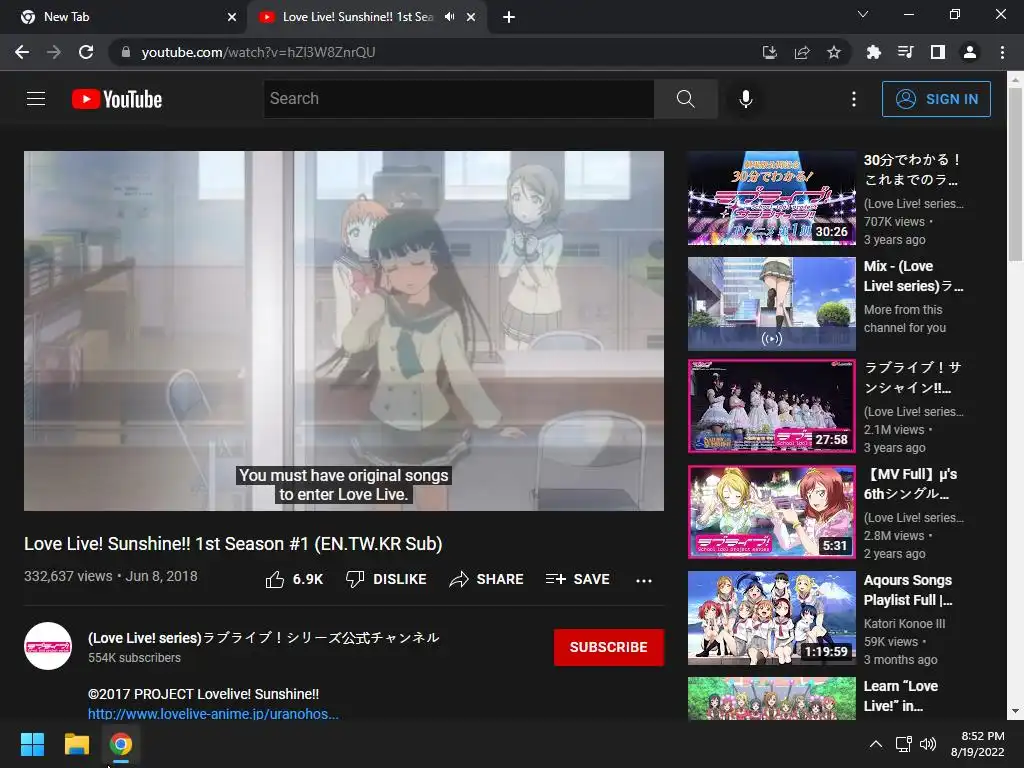
Task: Open the 30:26 recap video thumbnail
Action: (x=771, y=198)
